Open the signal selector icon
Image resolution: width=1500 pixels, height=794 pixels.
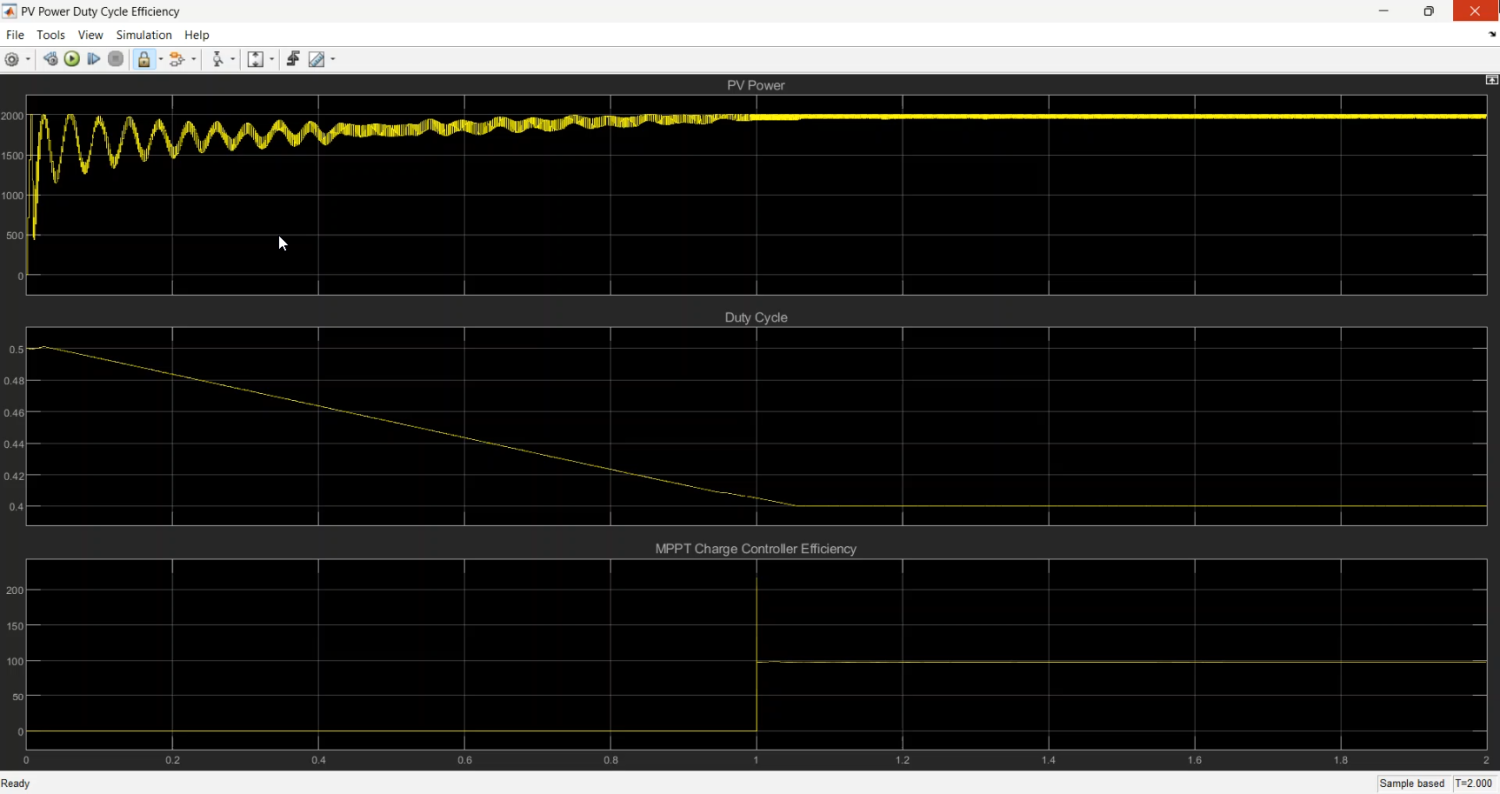tap(177, 59)
